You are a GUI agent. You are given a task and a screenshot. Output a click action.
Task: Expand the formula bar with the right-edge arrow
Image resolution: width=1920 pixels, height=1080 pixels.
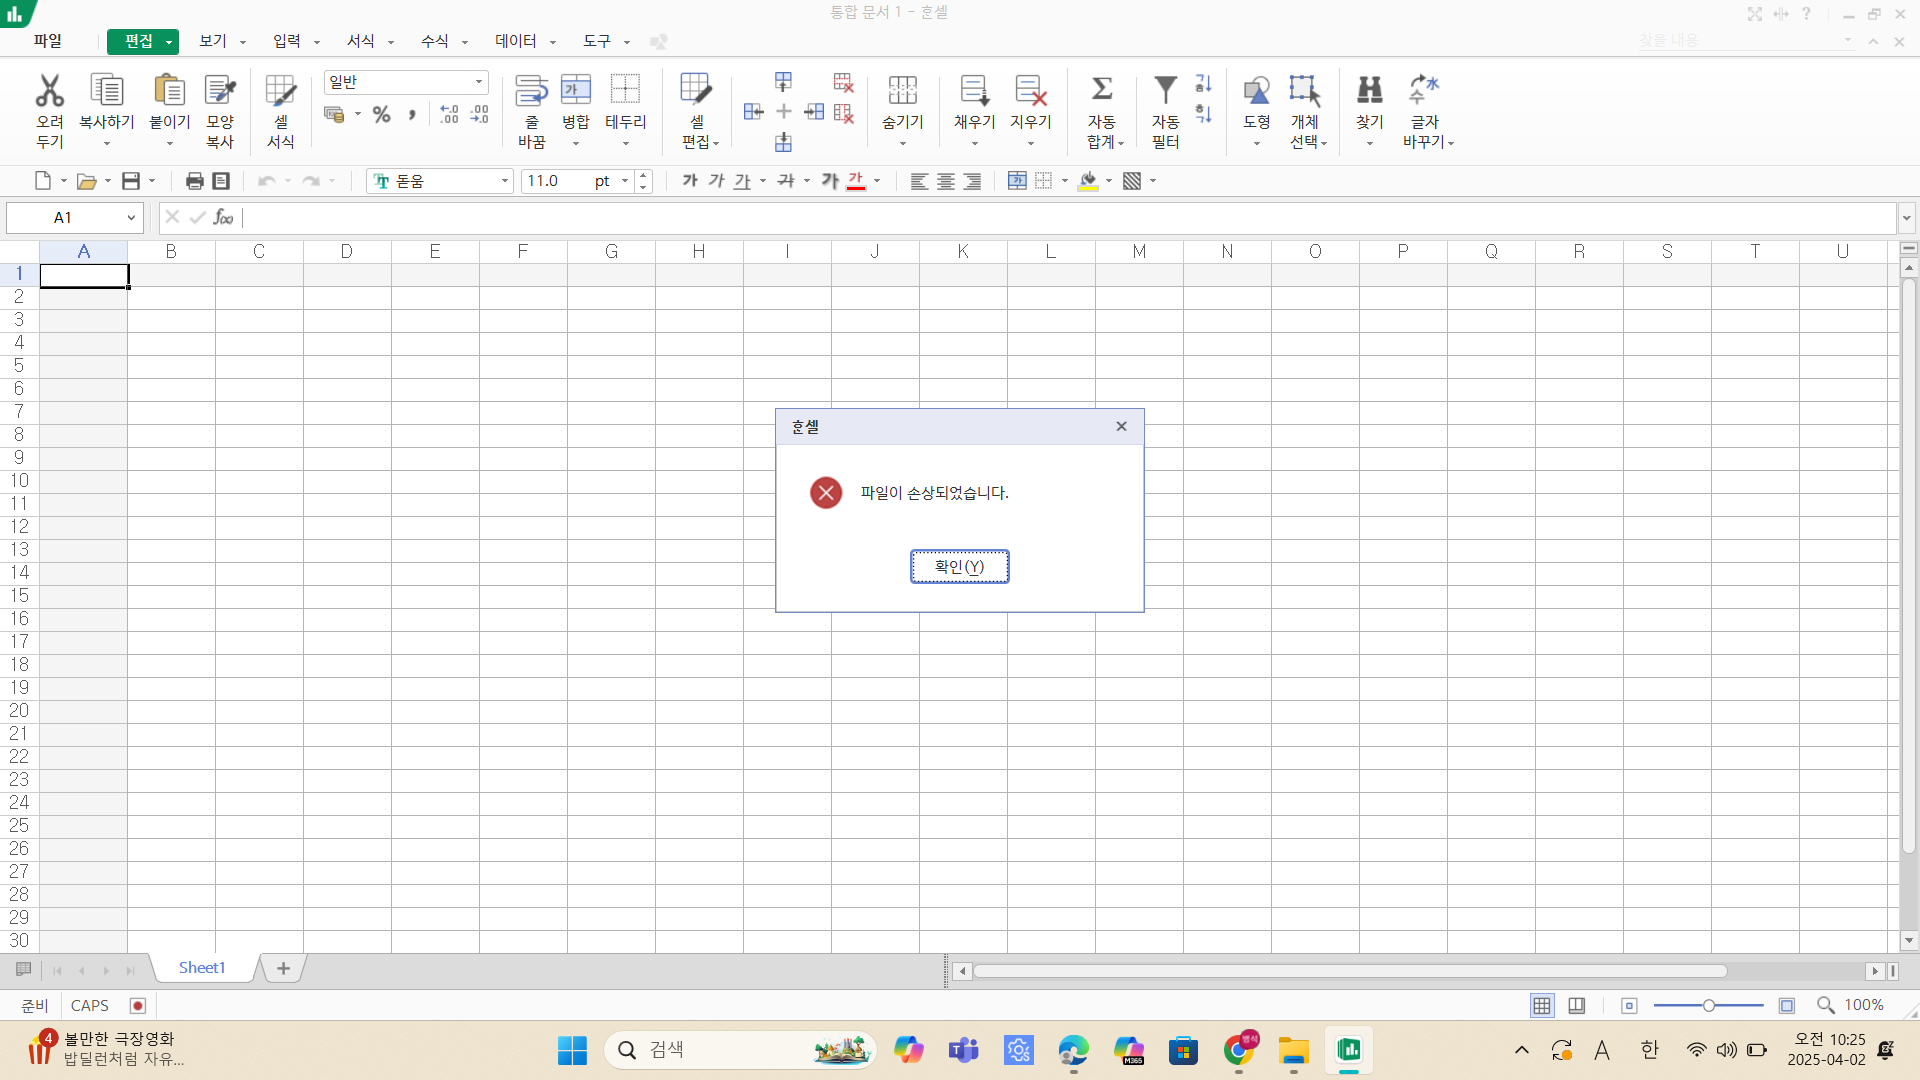(1907, 218)
